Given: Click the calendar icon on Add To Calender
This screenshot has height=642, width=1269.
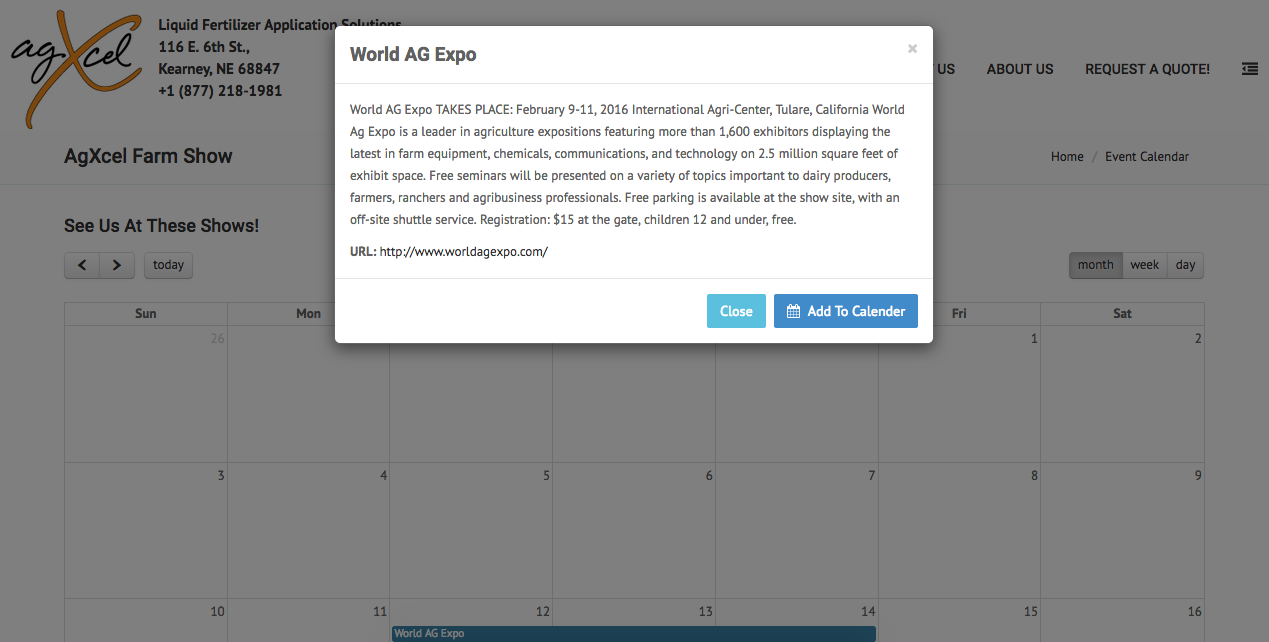Looking at the screenshot, I should [793, 311].
